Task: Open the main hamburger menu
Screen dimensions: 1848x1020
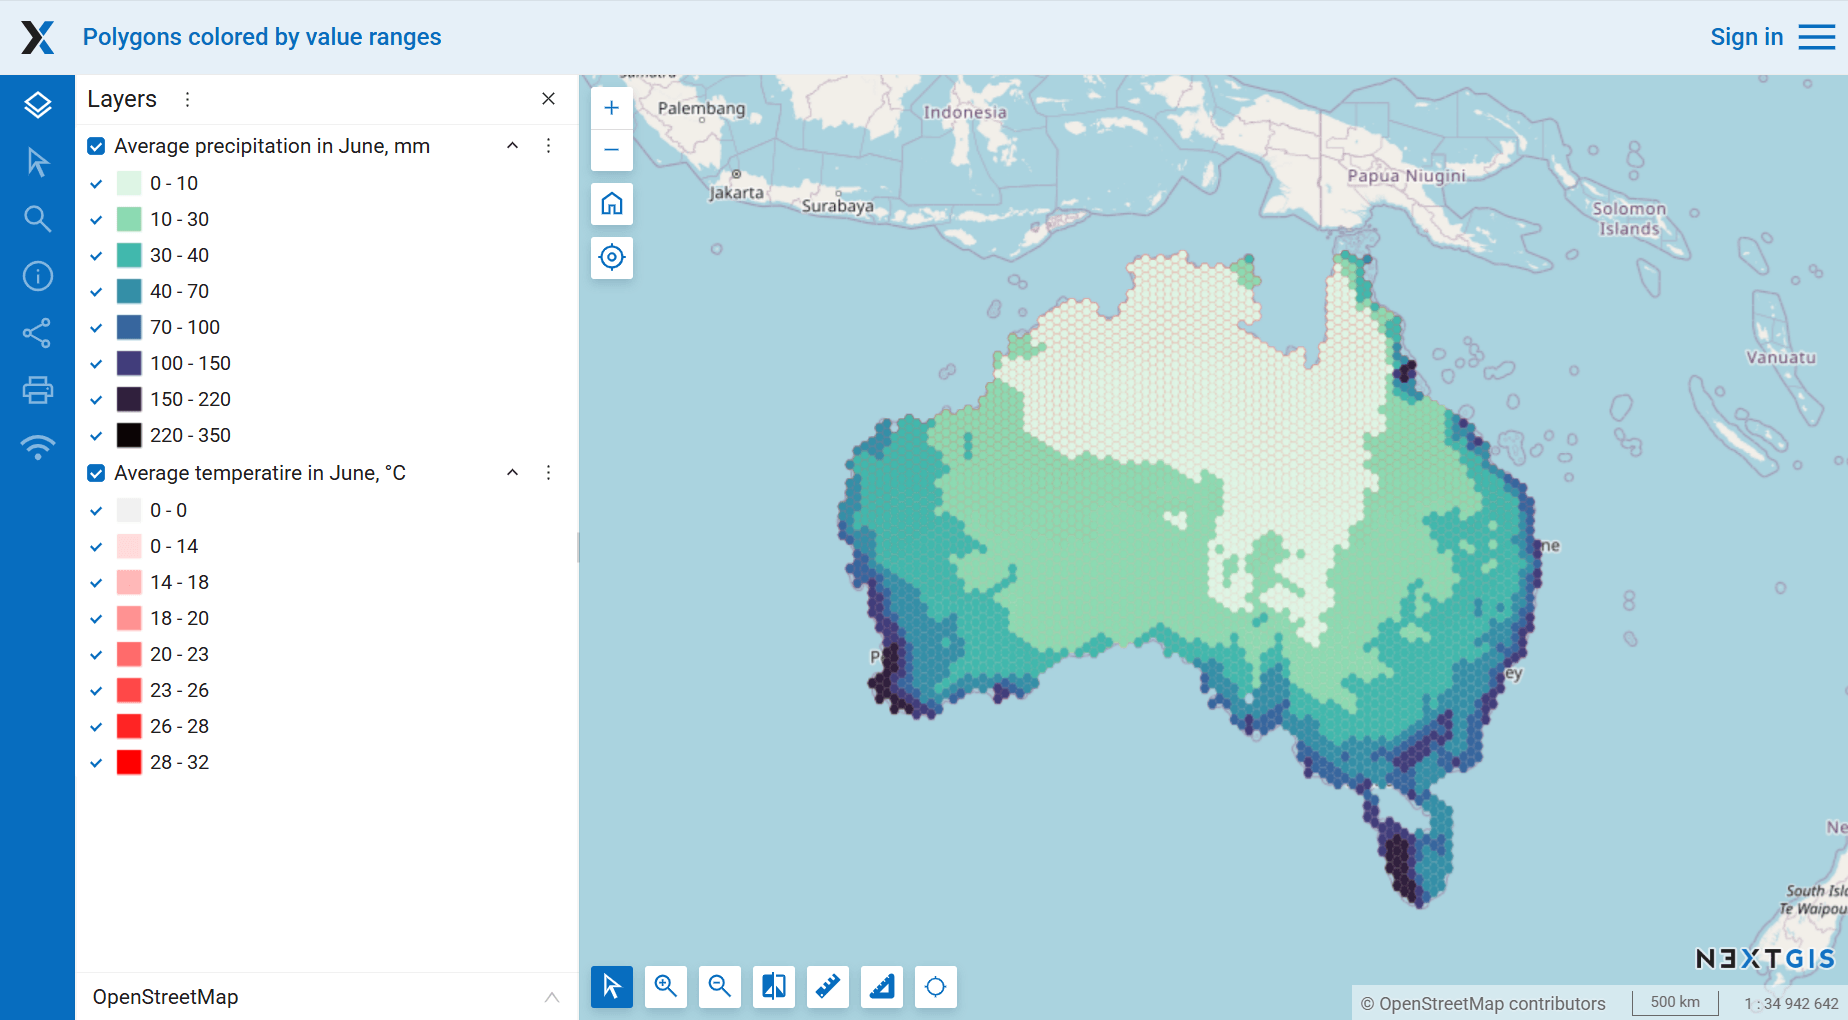Action: click(x=1816, y=37)
